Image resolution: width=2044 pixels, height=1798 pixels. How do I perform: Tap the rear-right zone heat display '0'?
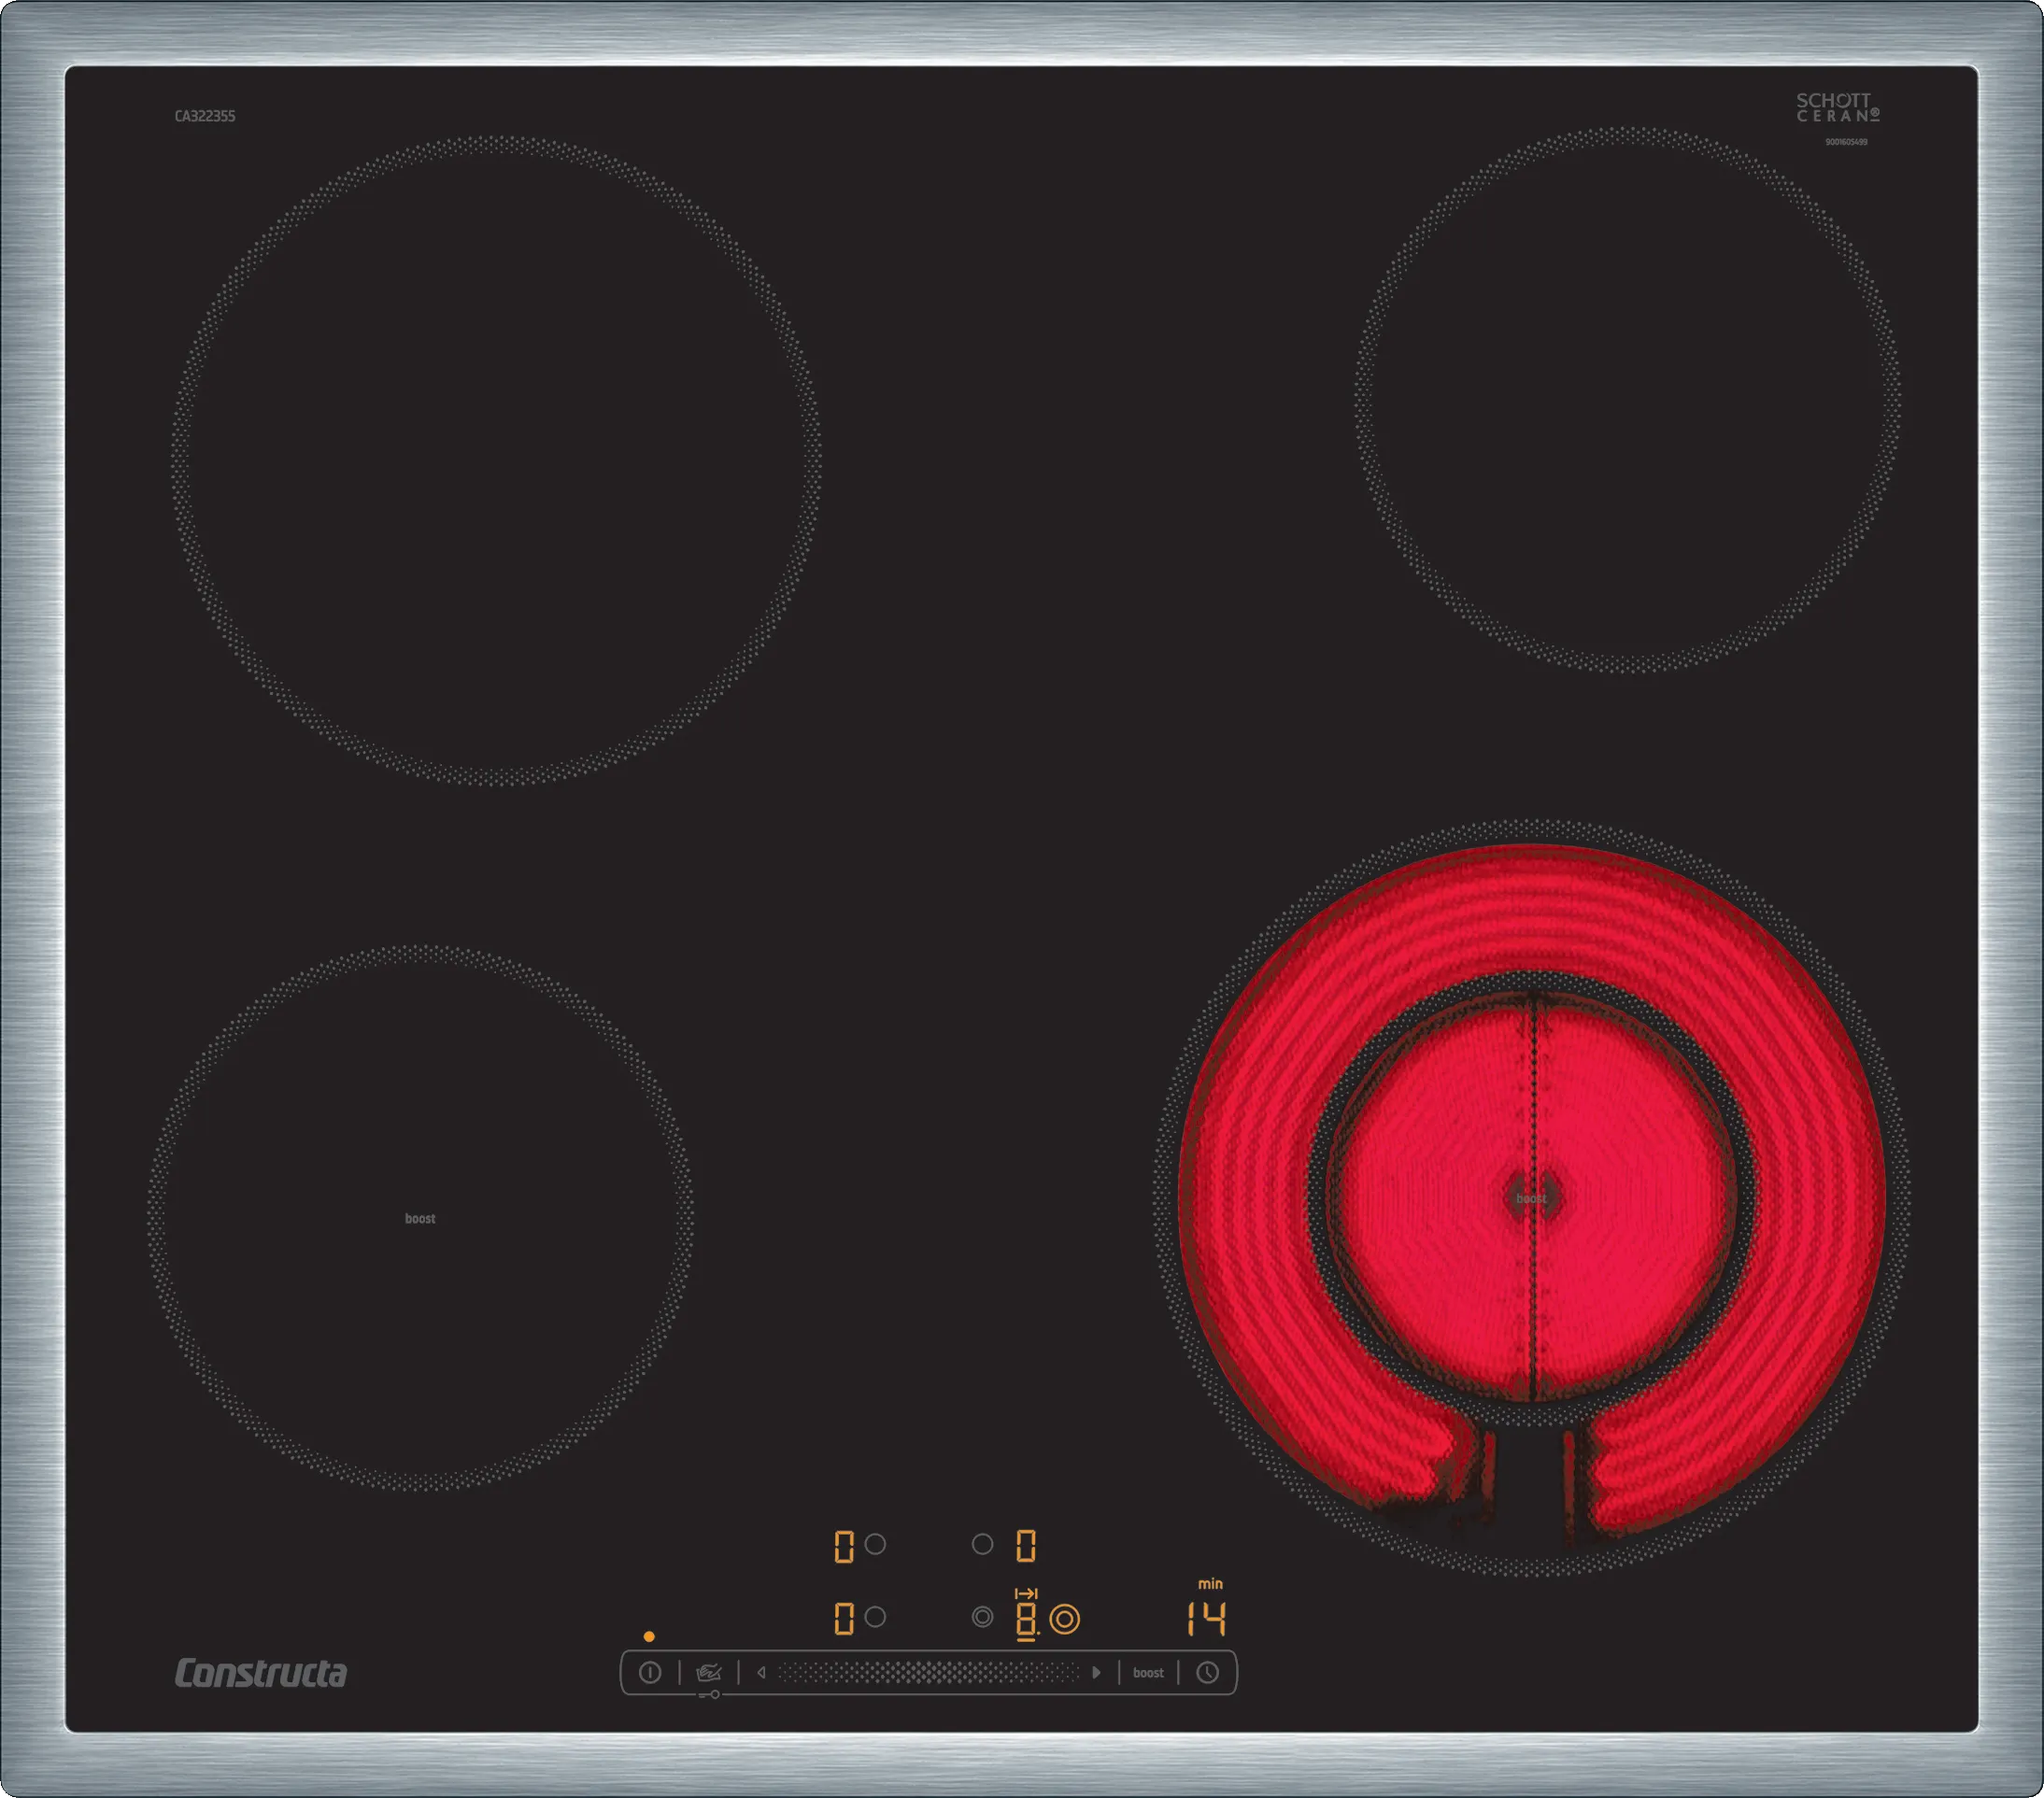[1026, 1546]
